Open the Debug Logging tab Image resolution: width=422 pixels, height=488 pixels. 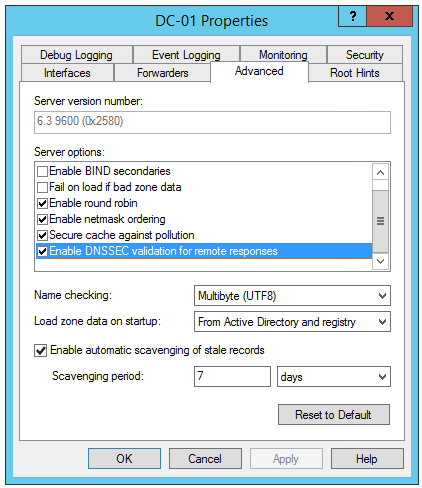tap(76, 55)
